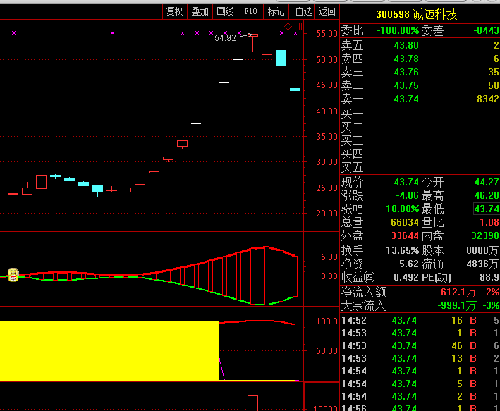This screenshot has height=411, width=500.
Task: Click the yellow filled area in lower panel
Action: (109, 351)
